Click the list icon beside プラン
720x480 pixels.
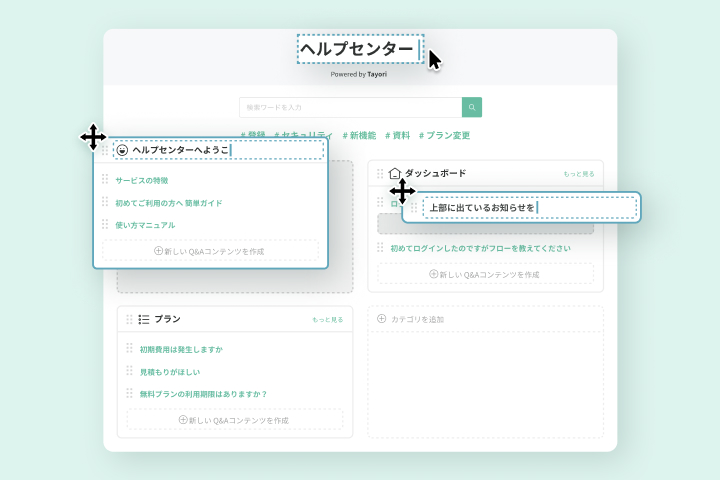(143, 319)
